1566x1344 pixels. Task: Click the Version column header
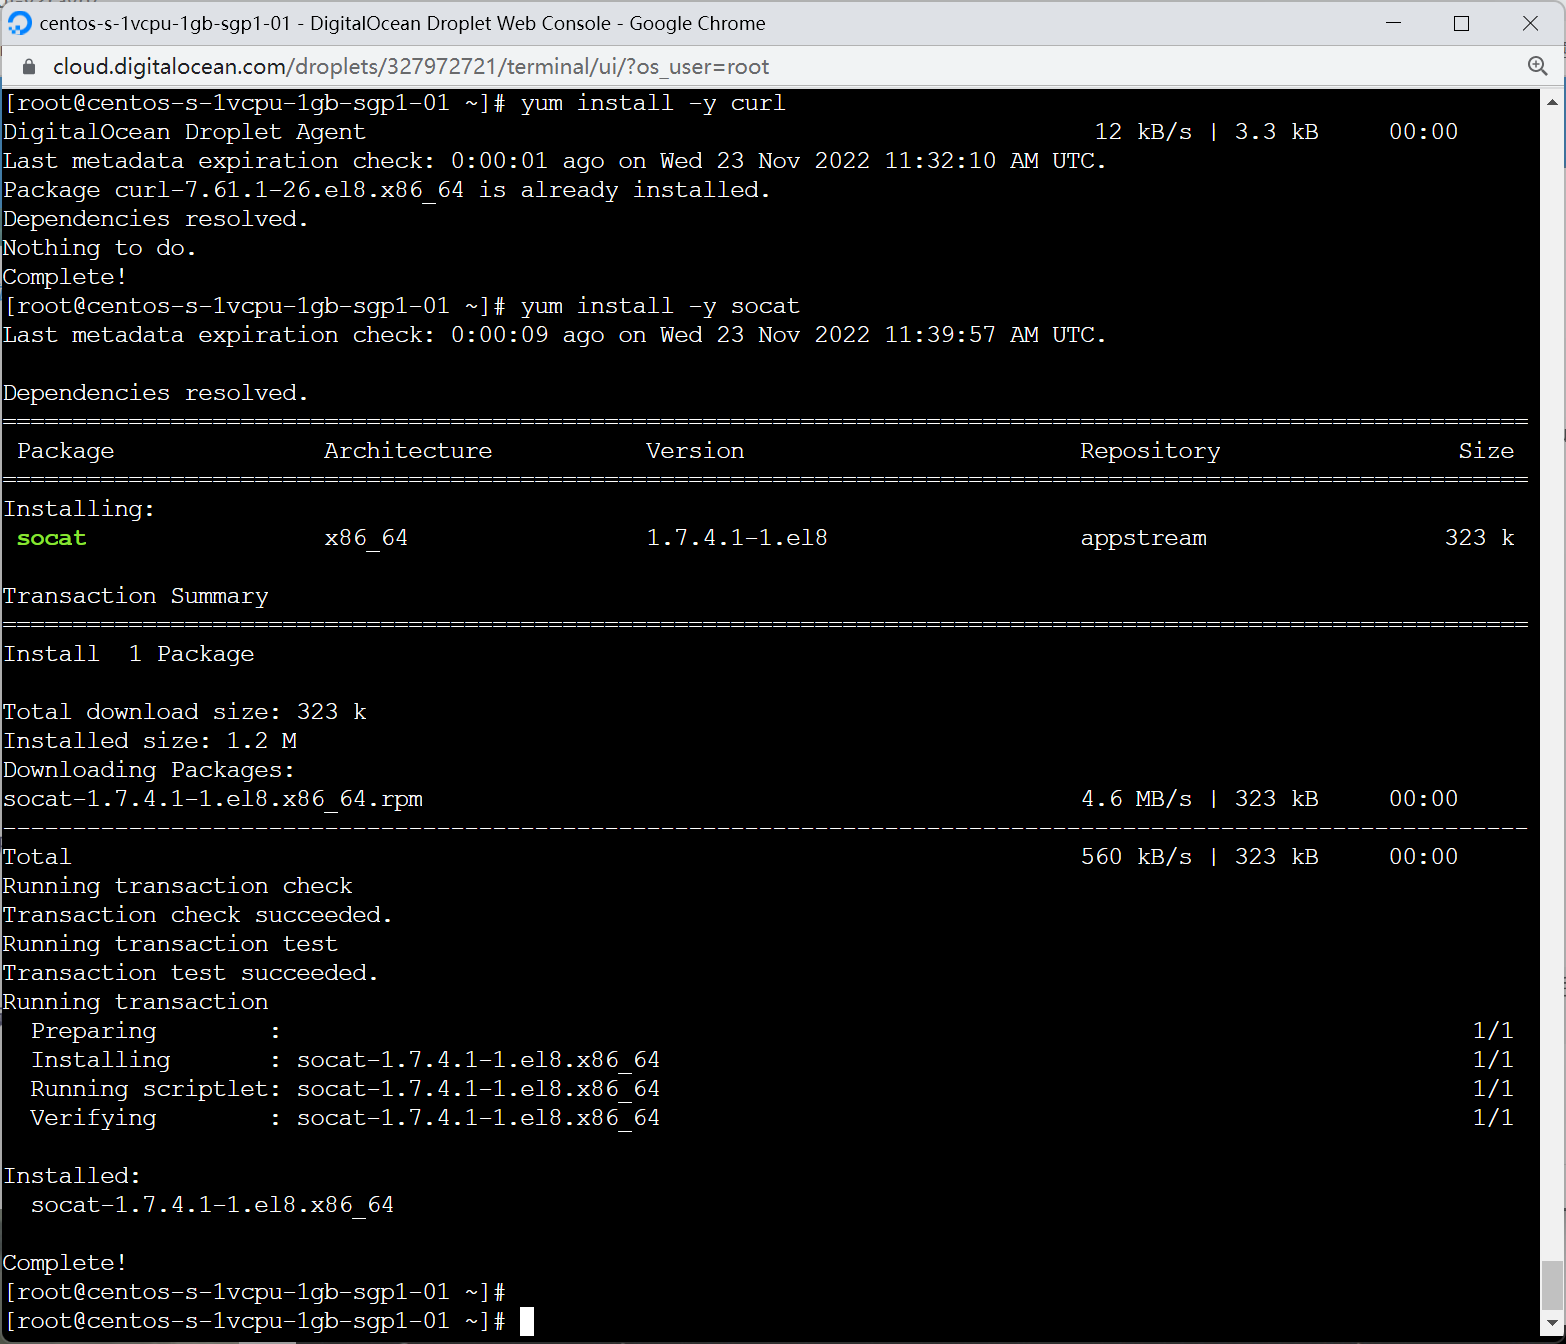(695, 451)
